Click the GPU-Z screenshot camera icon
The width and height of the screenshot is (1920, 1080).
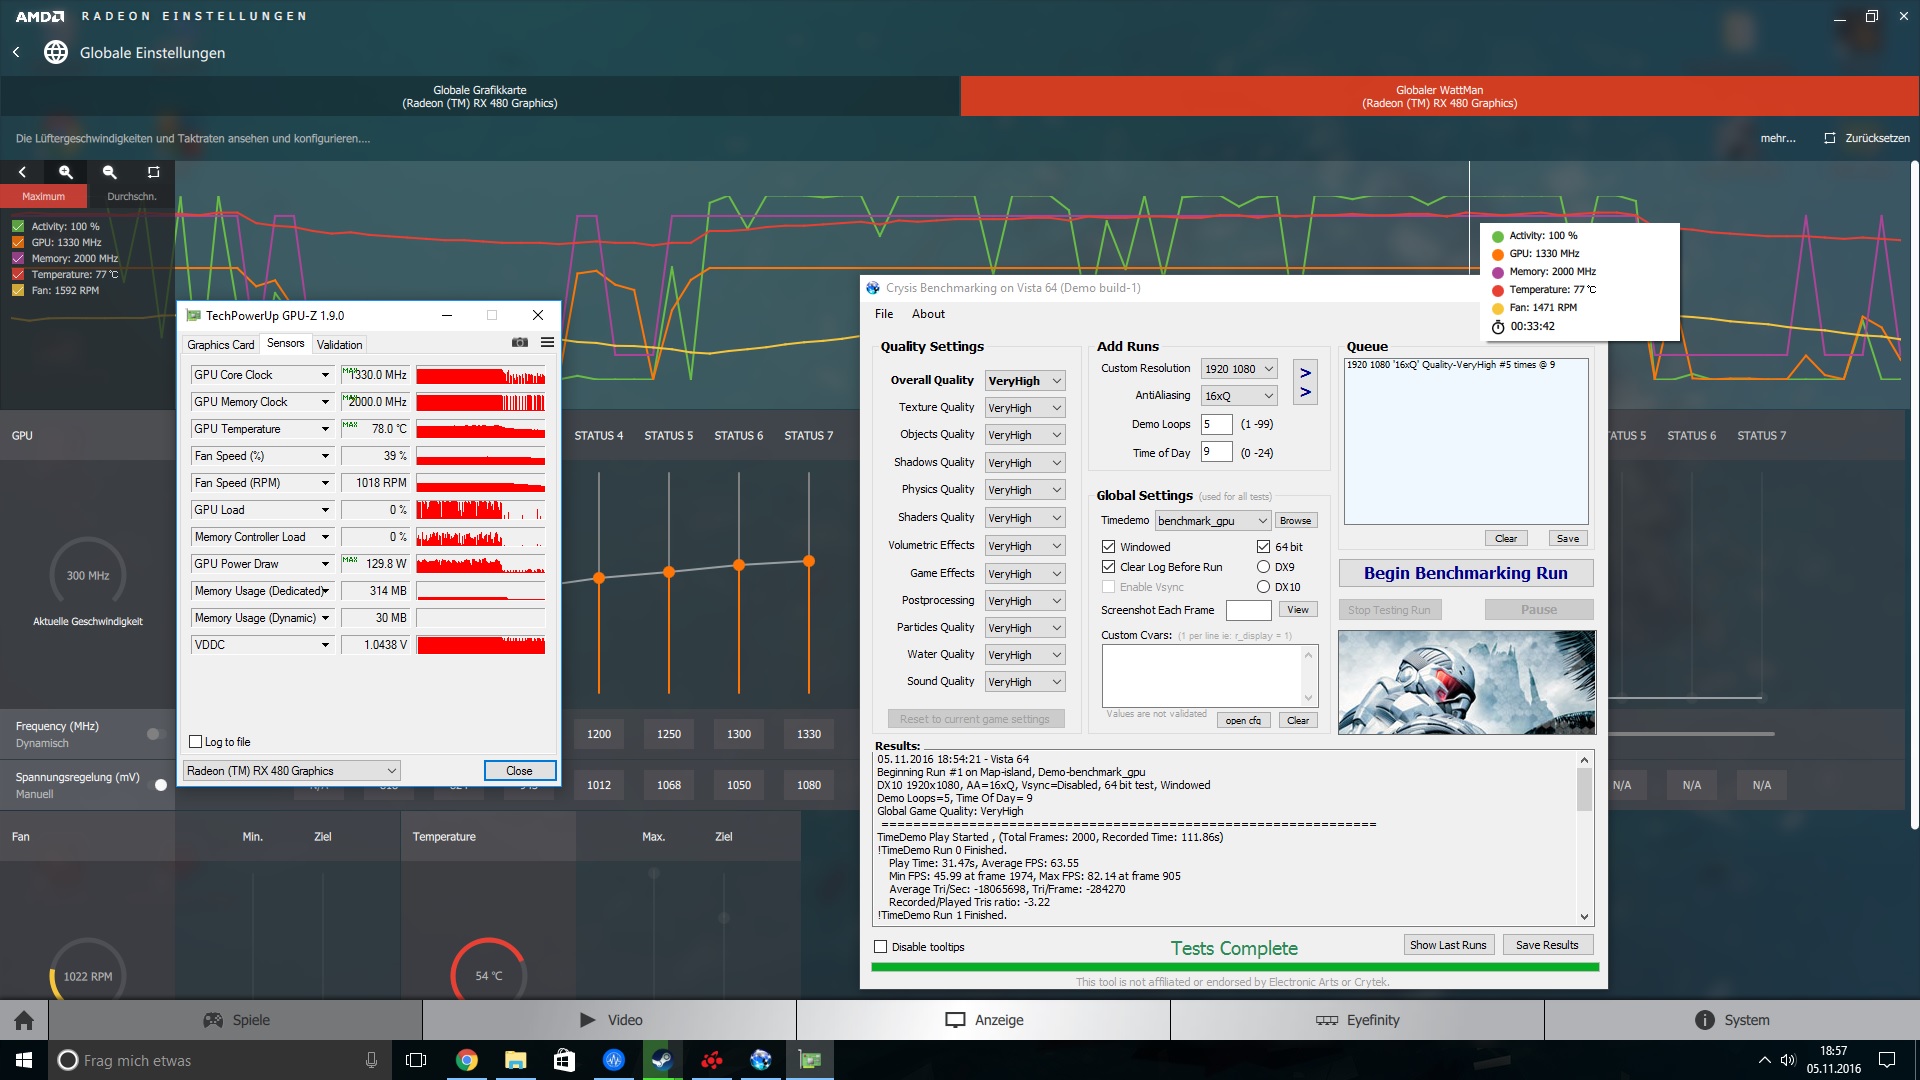[x=520, y=343]
